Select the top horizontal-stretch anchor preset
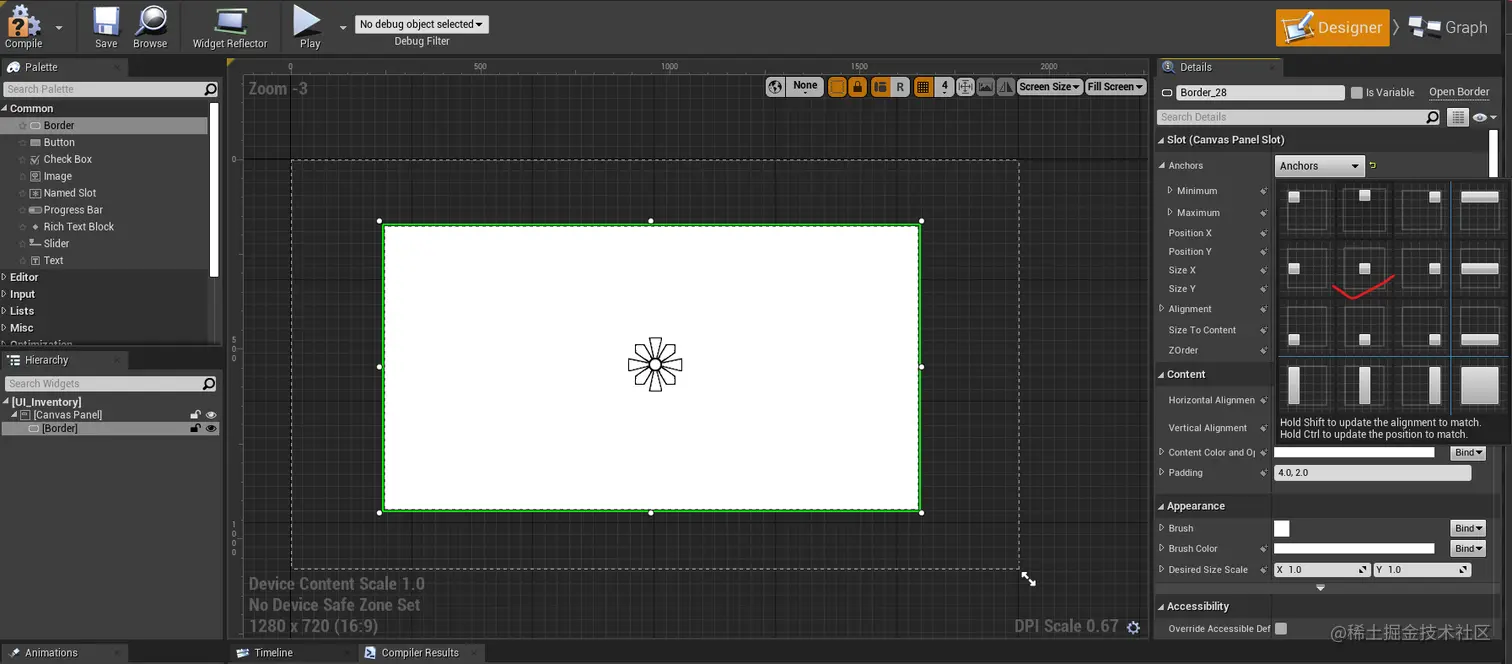The image size is (1512, 664). [1480, 210]
